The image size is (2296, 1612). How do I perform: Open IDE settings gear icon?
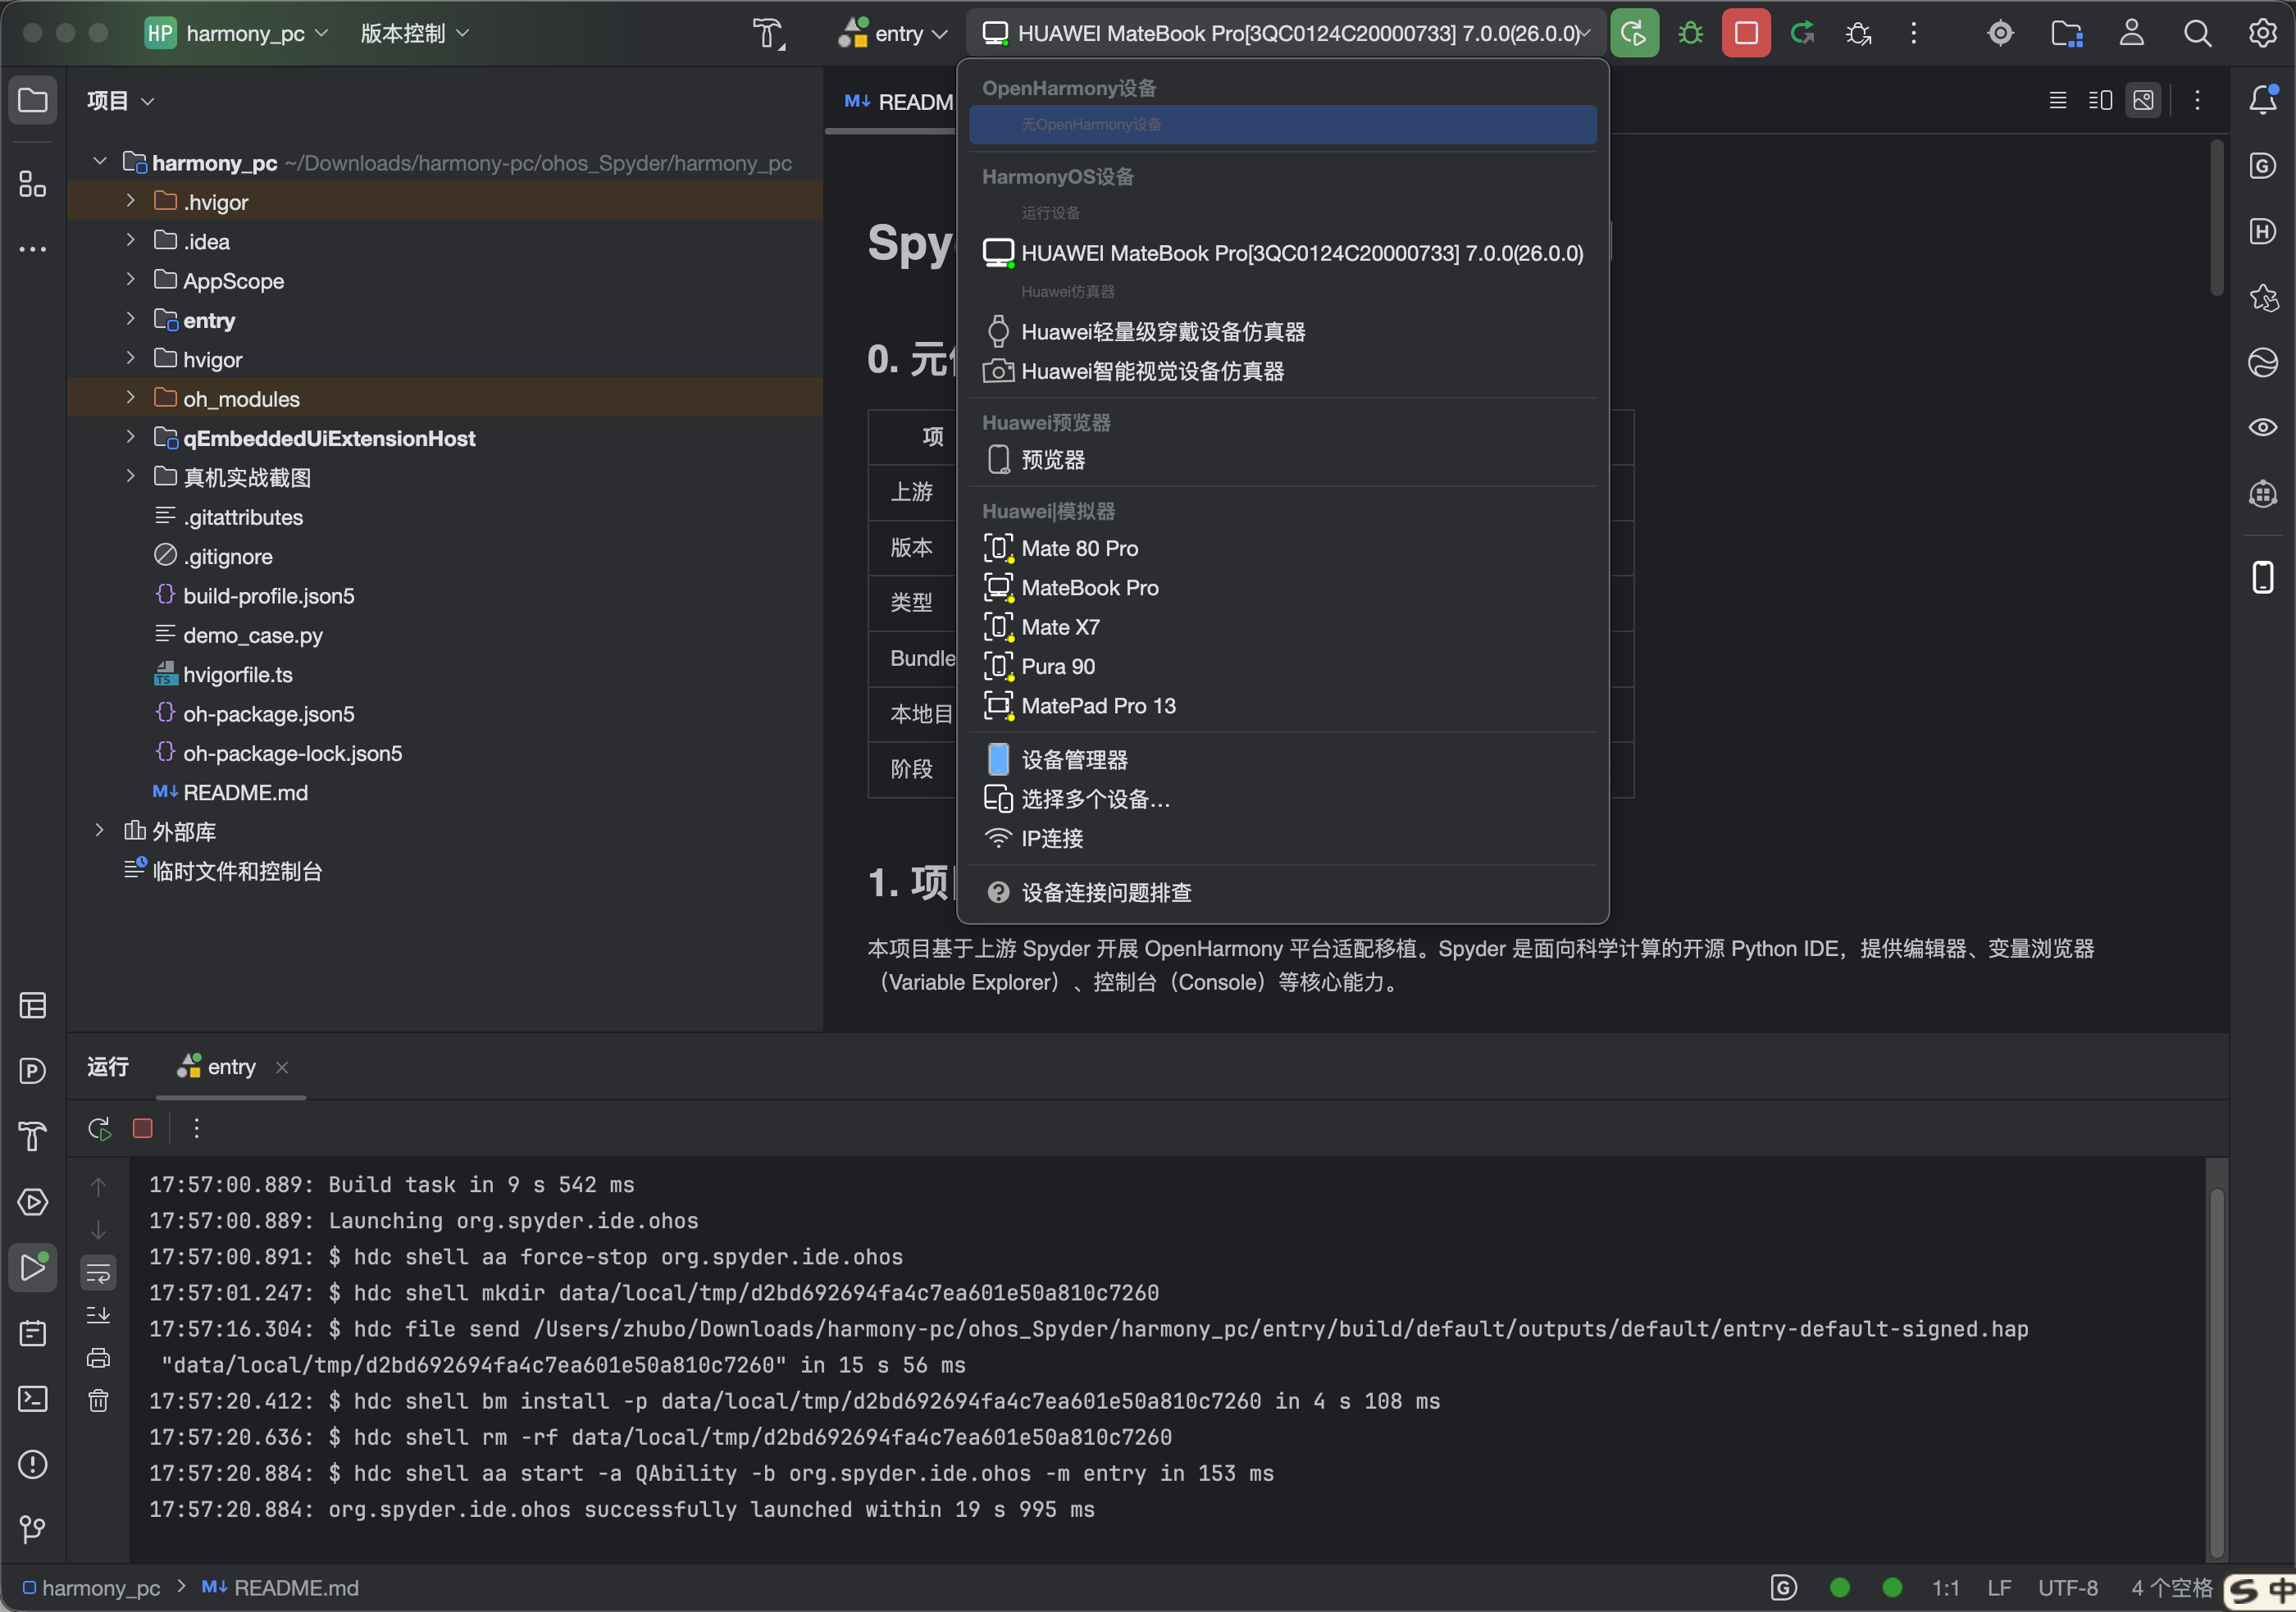[2263, 33]
